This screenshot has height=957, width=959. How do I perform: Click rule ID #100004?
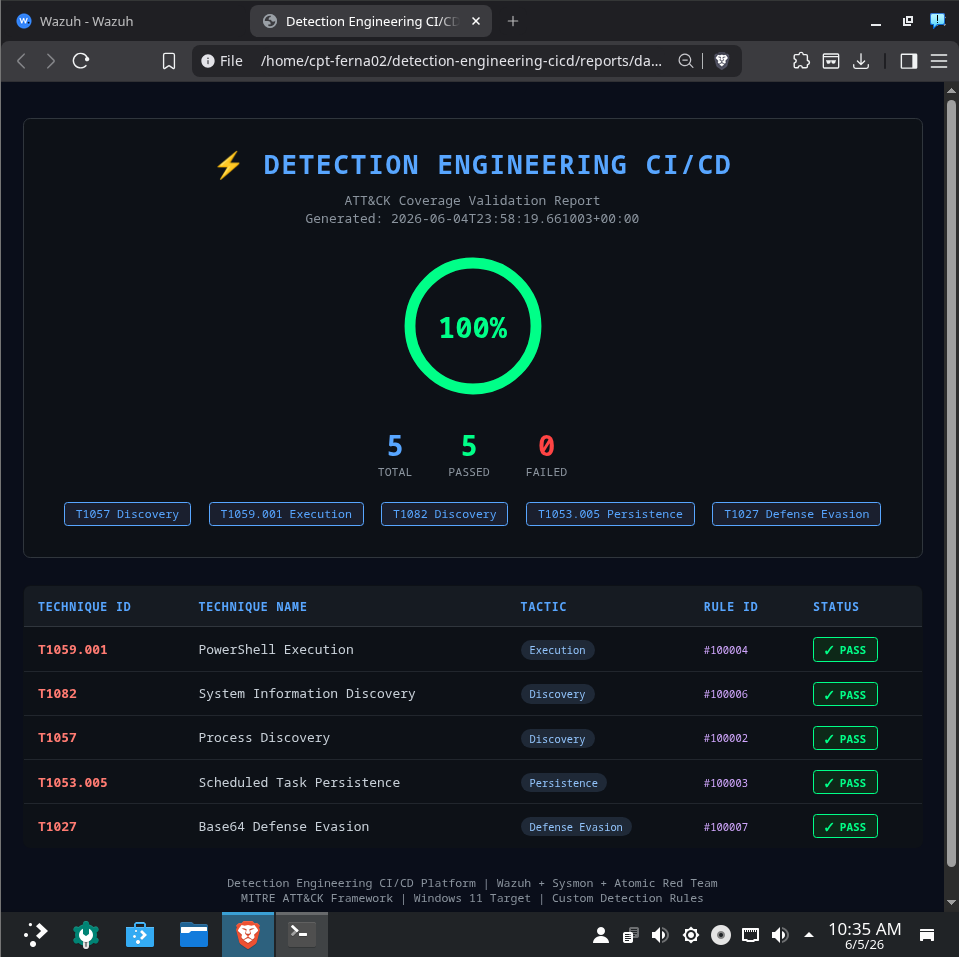click(725, 650)
